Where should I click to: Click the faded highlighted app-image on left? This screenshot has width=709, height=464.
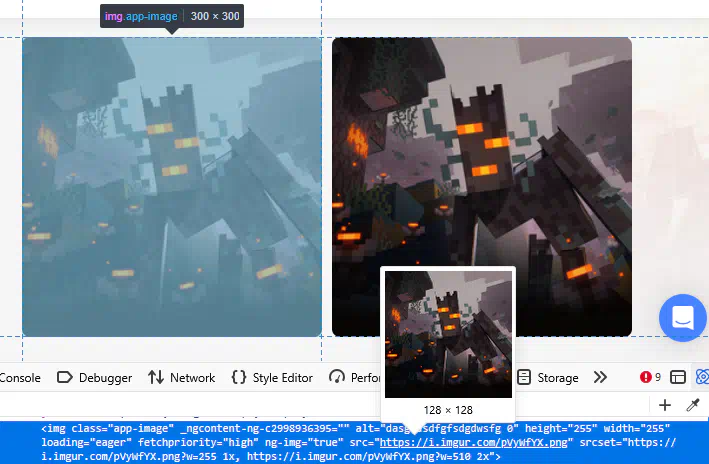click(x=172, y=187)
